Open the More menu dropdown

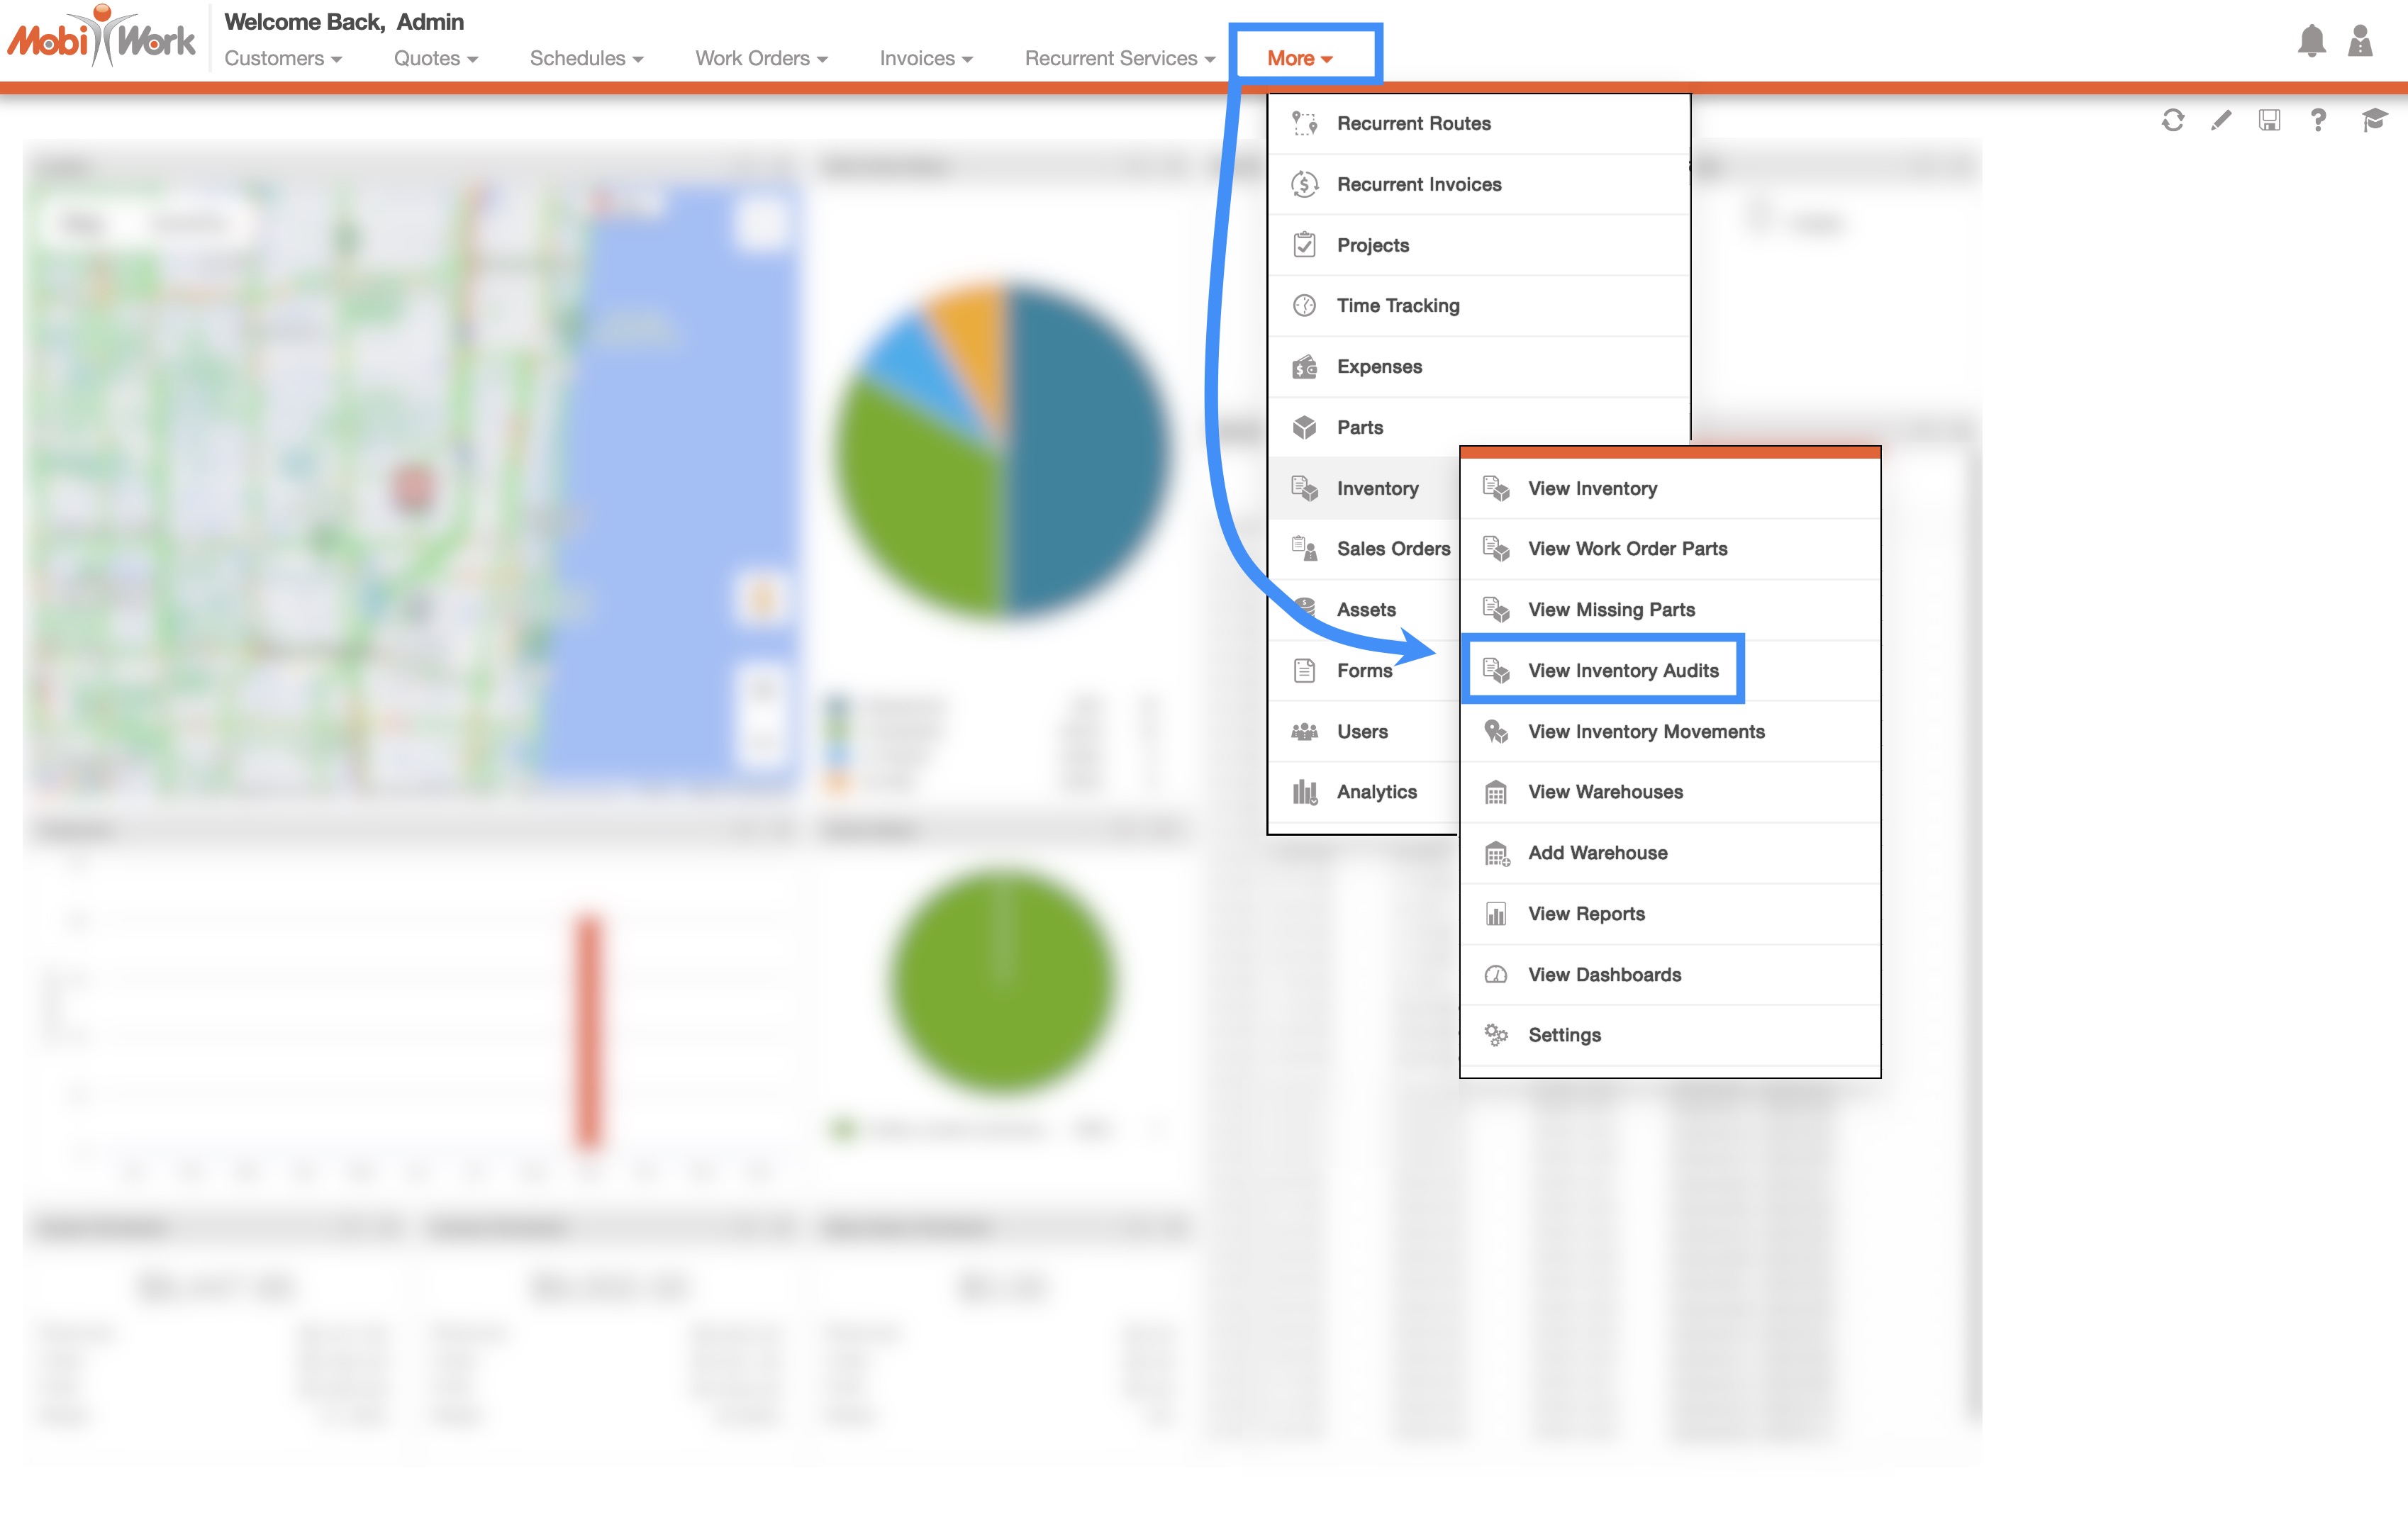pos(1299,58)
